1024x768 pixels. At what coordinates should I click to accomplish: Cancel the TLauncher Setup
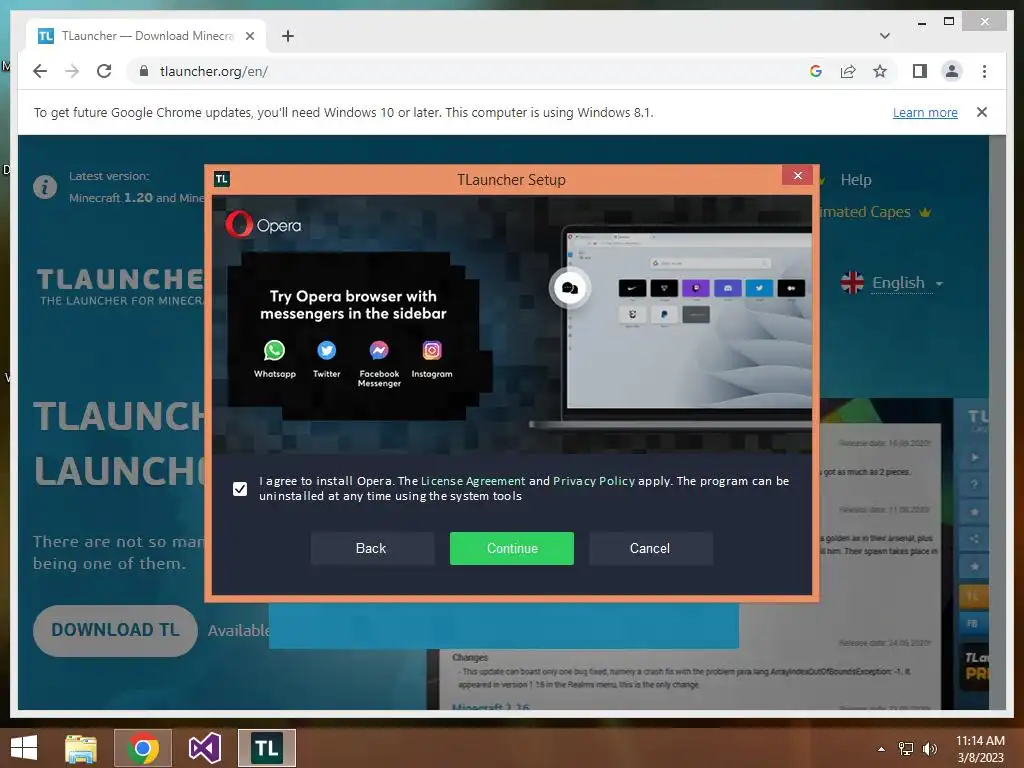point(650,549)
